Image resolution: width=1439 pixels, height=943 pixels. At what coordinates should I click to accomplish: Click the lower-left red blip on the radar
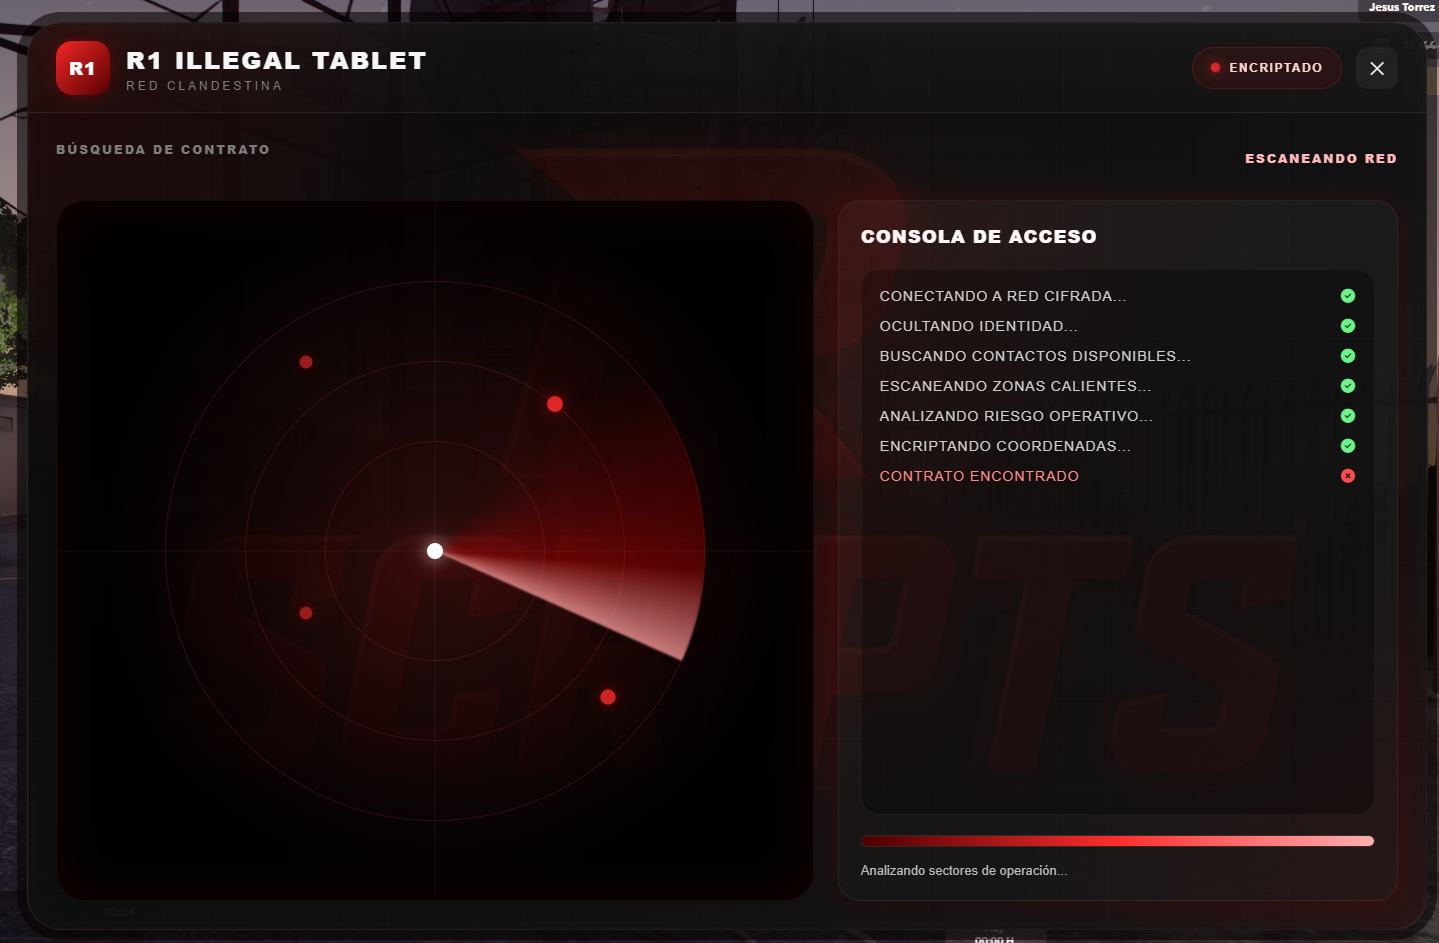point(306,613)
